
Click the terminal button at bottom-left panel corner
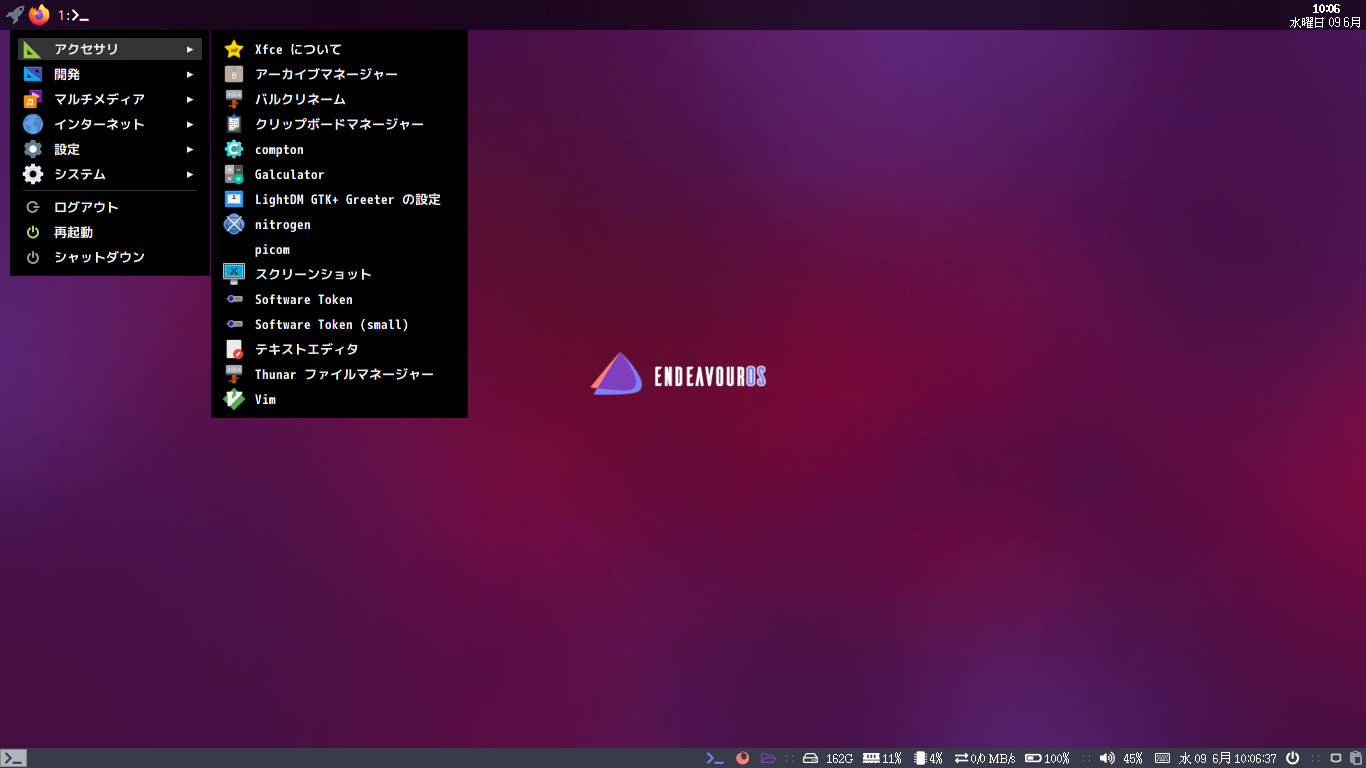click(x=14, y=758)
